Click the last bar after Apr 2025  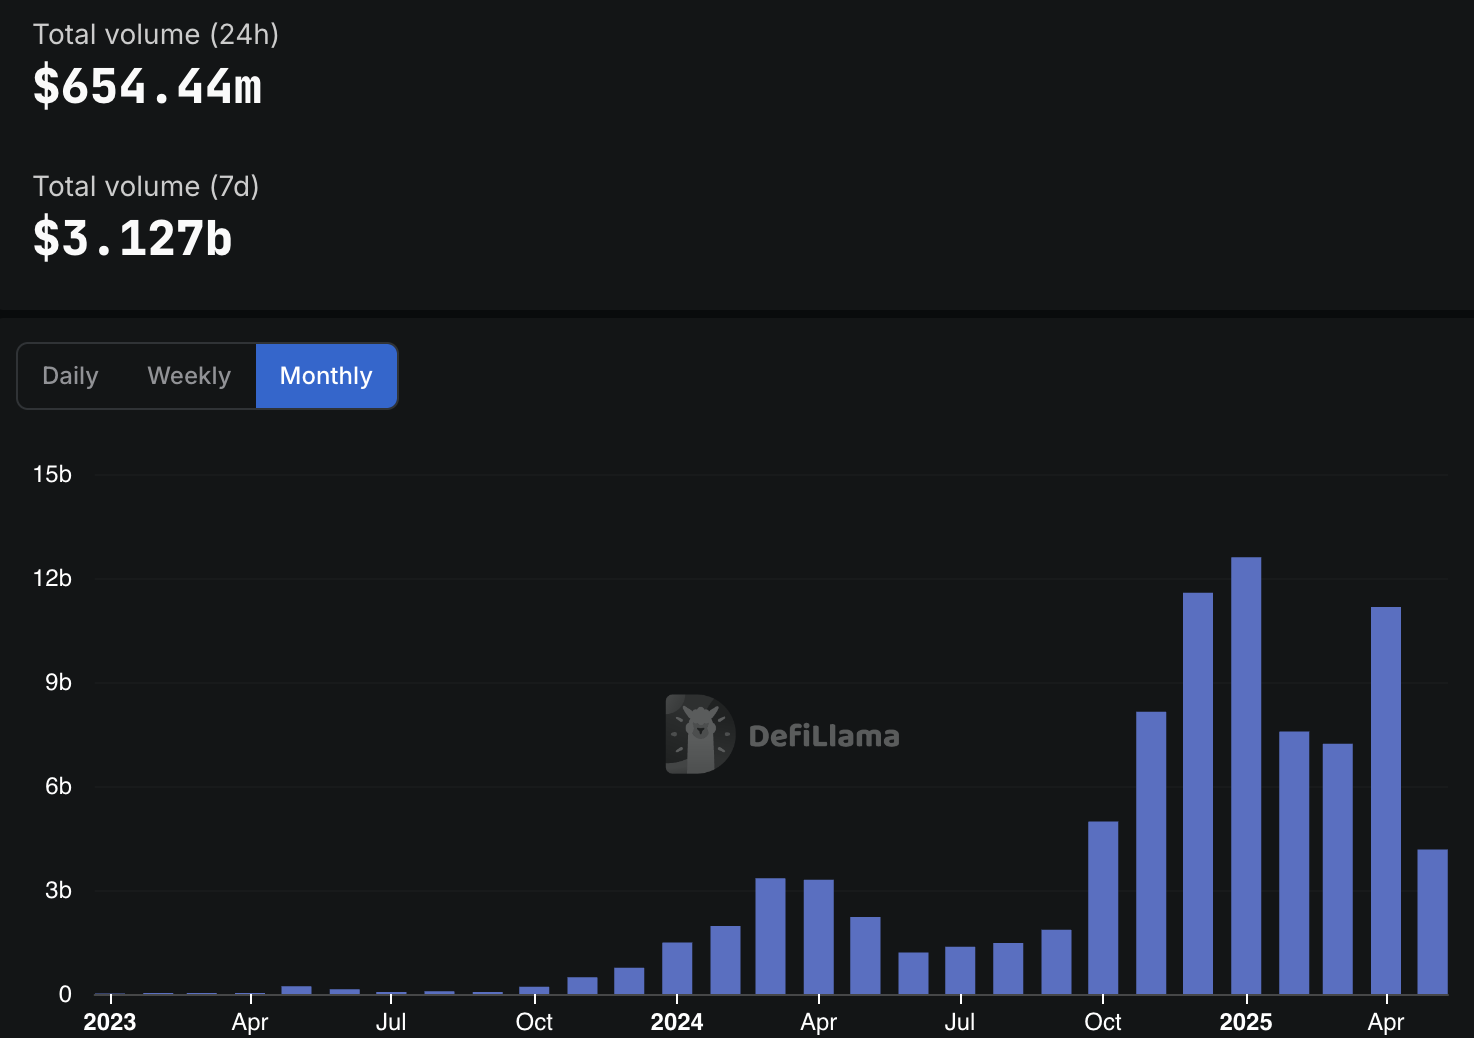1433,922
